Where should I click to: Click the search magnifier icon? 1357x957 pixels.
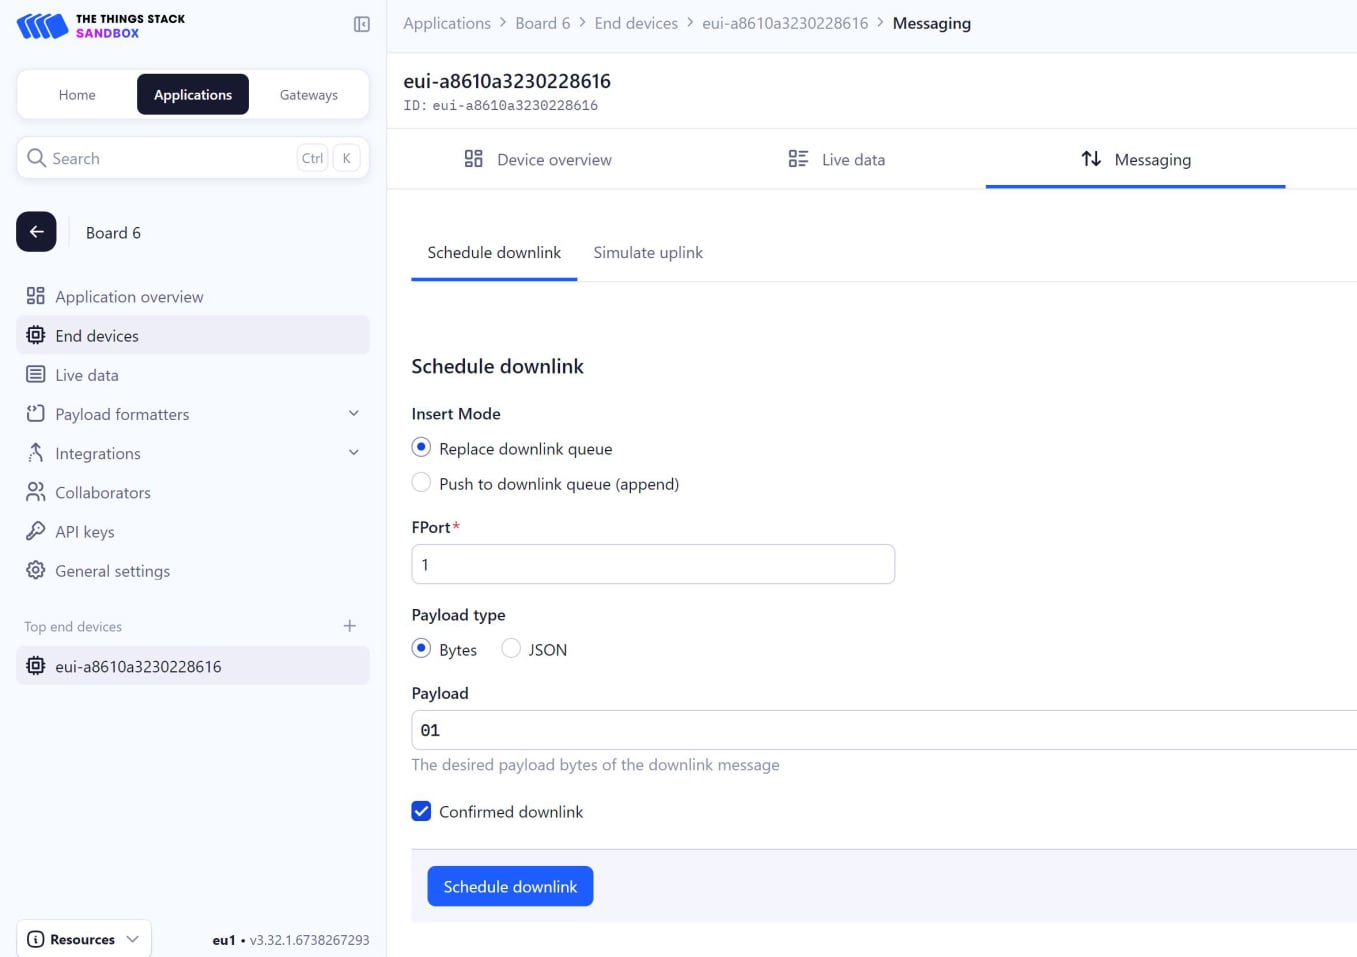click(37, 158)
